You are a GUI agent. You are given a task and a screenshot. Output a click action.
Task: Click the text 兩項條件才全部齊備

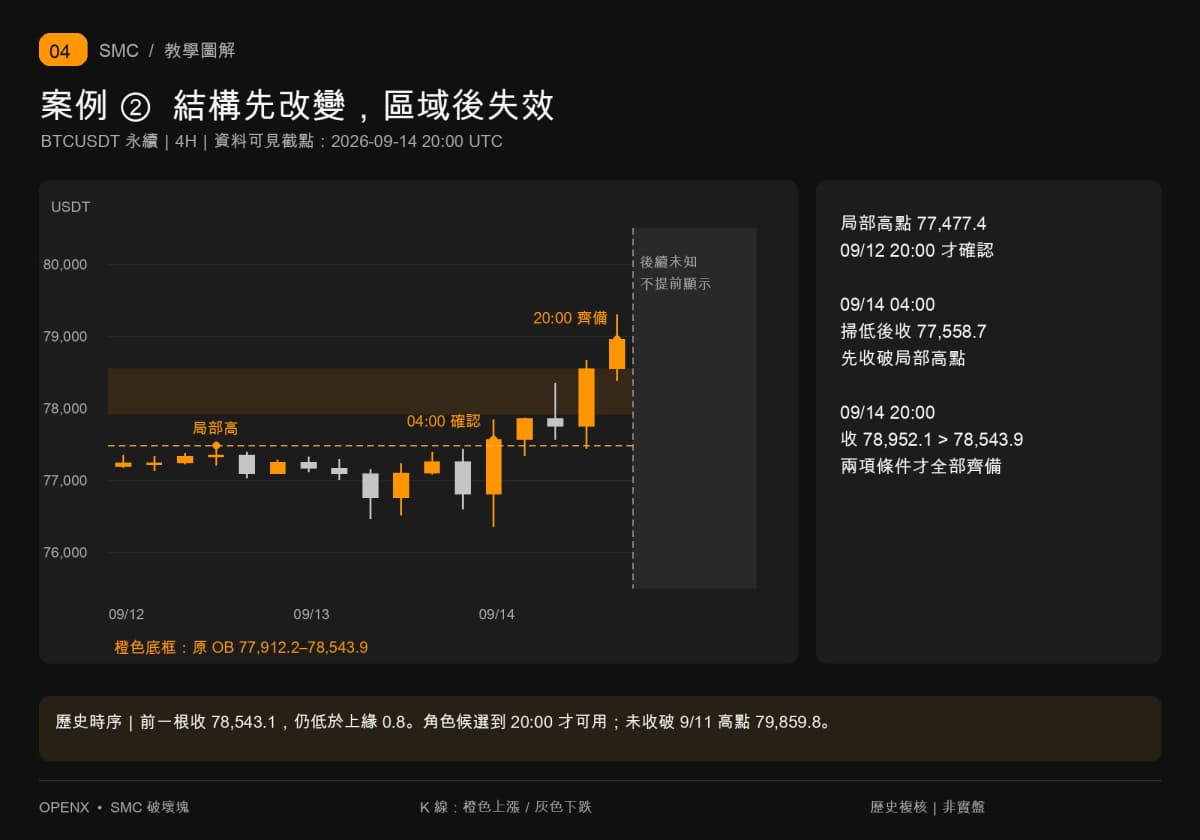click(x=921, y=466)
